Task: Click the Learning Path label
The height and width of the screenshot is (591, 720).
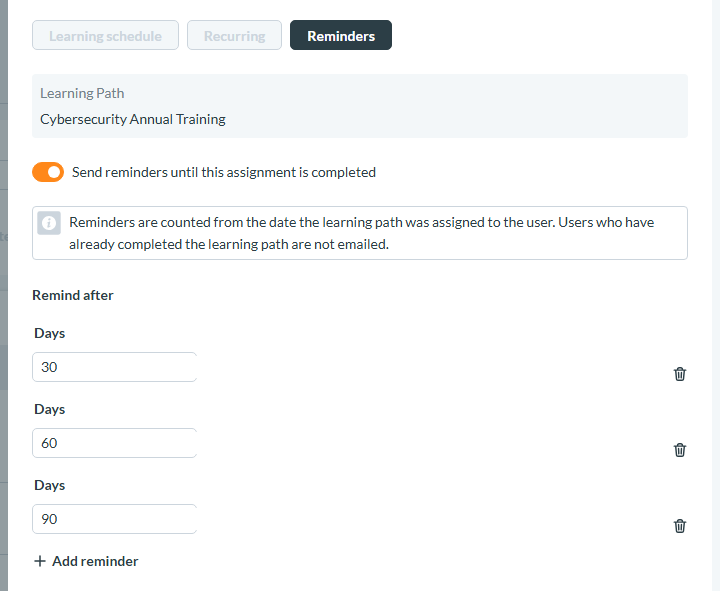Action: (x=82, y=93)
